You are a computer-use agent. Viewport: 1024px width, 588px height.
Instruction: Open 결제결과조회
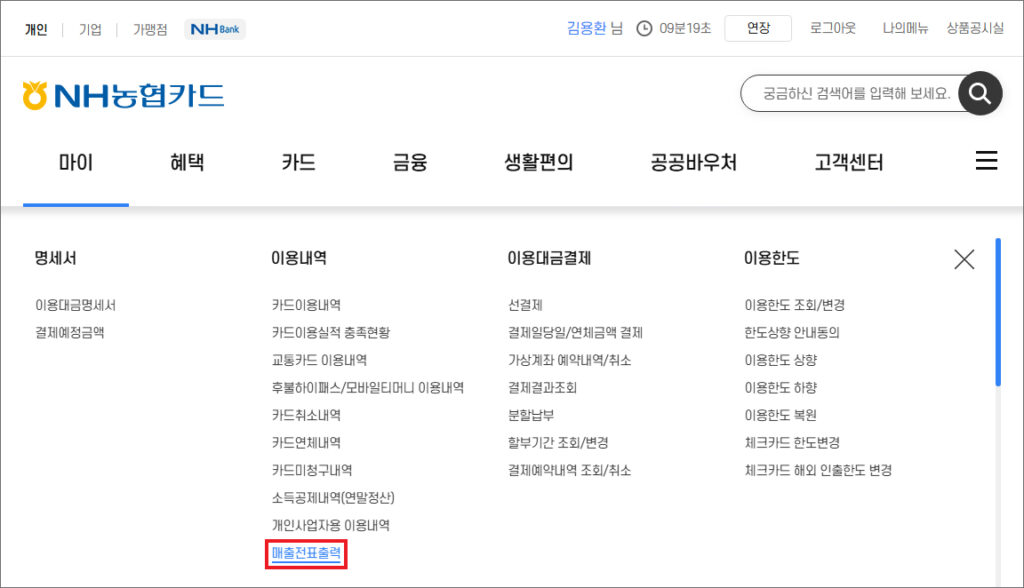pyautogui.click(x=542, y=387)
